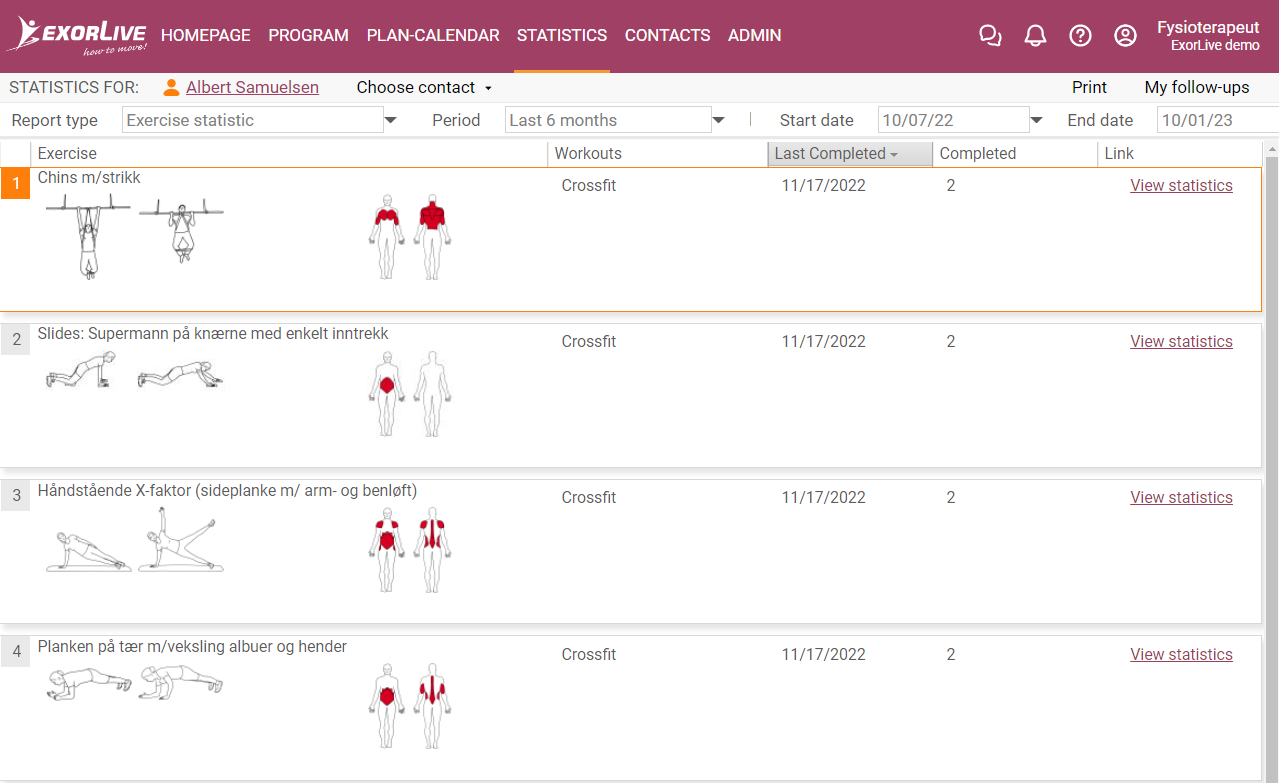Viewport: 1279px width, 783px height.
Task: Click the End date field
Action: pos(1218,120)
